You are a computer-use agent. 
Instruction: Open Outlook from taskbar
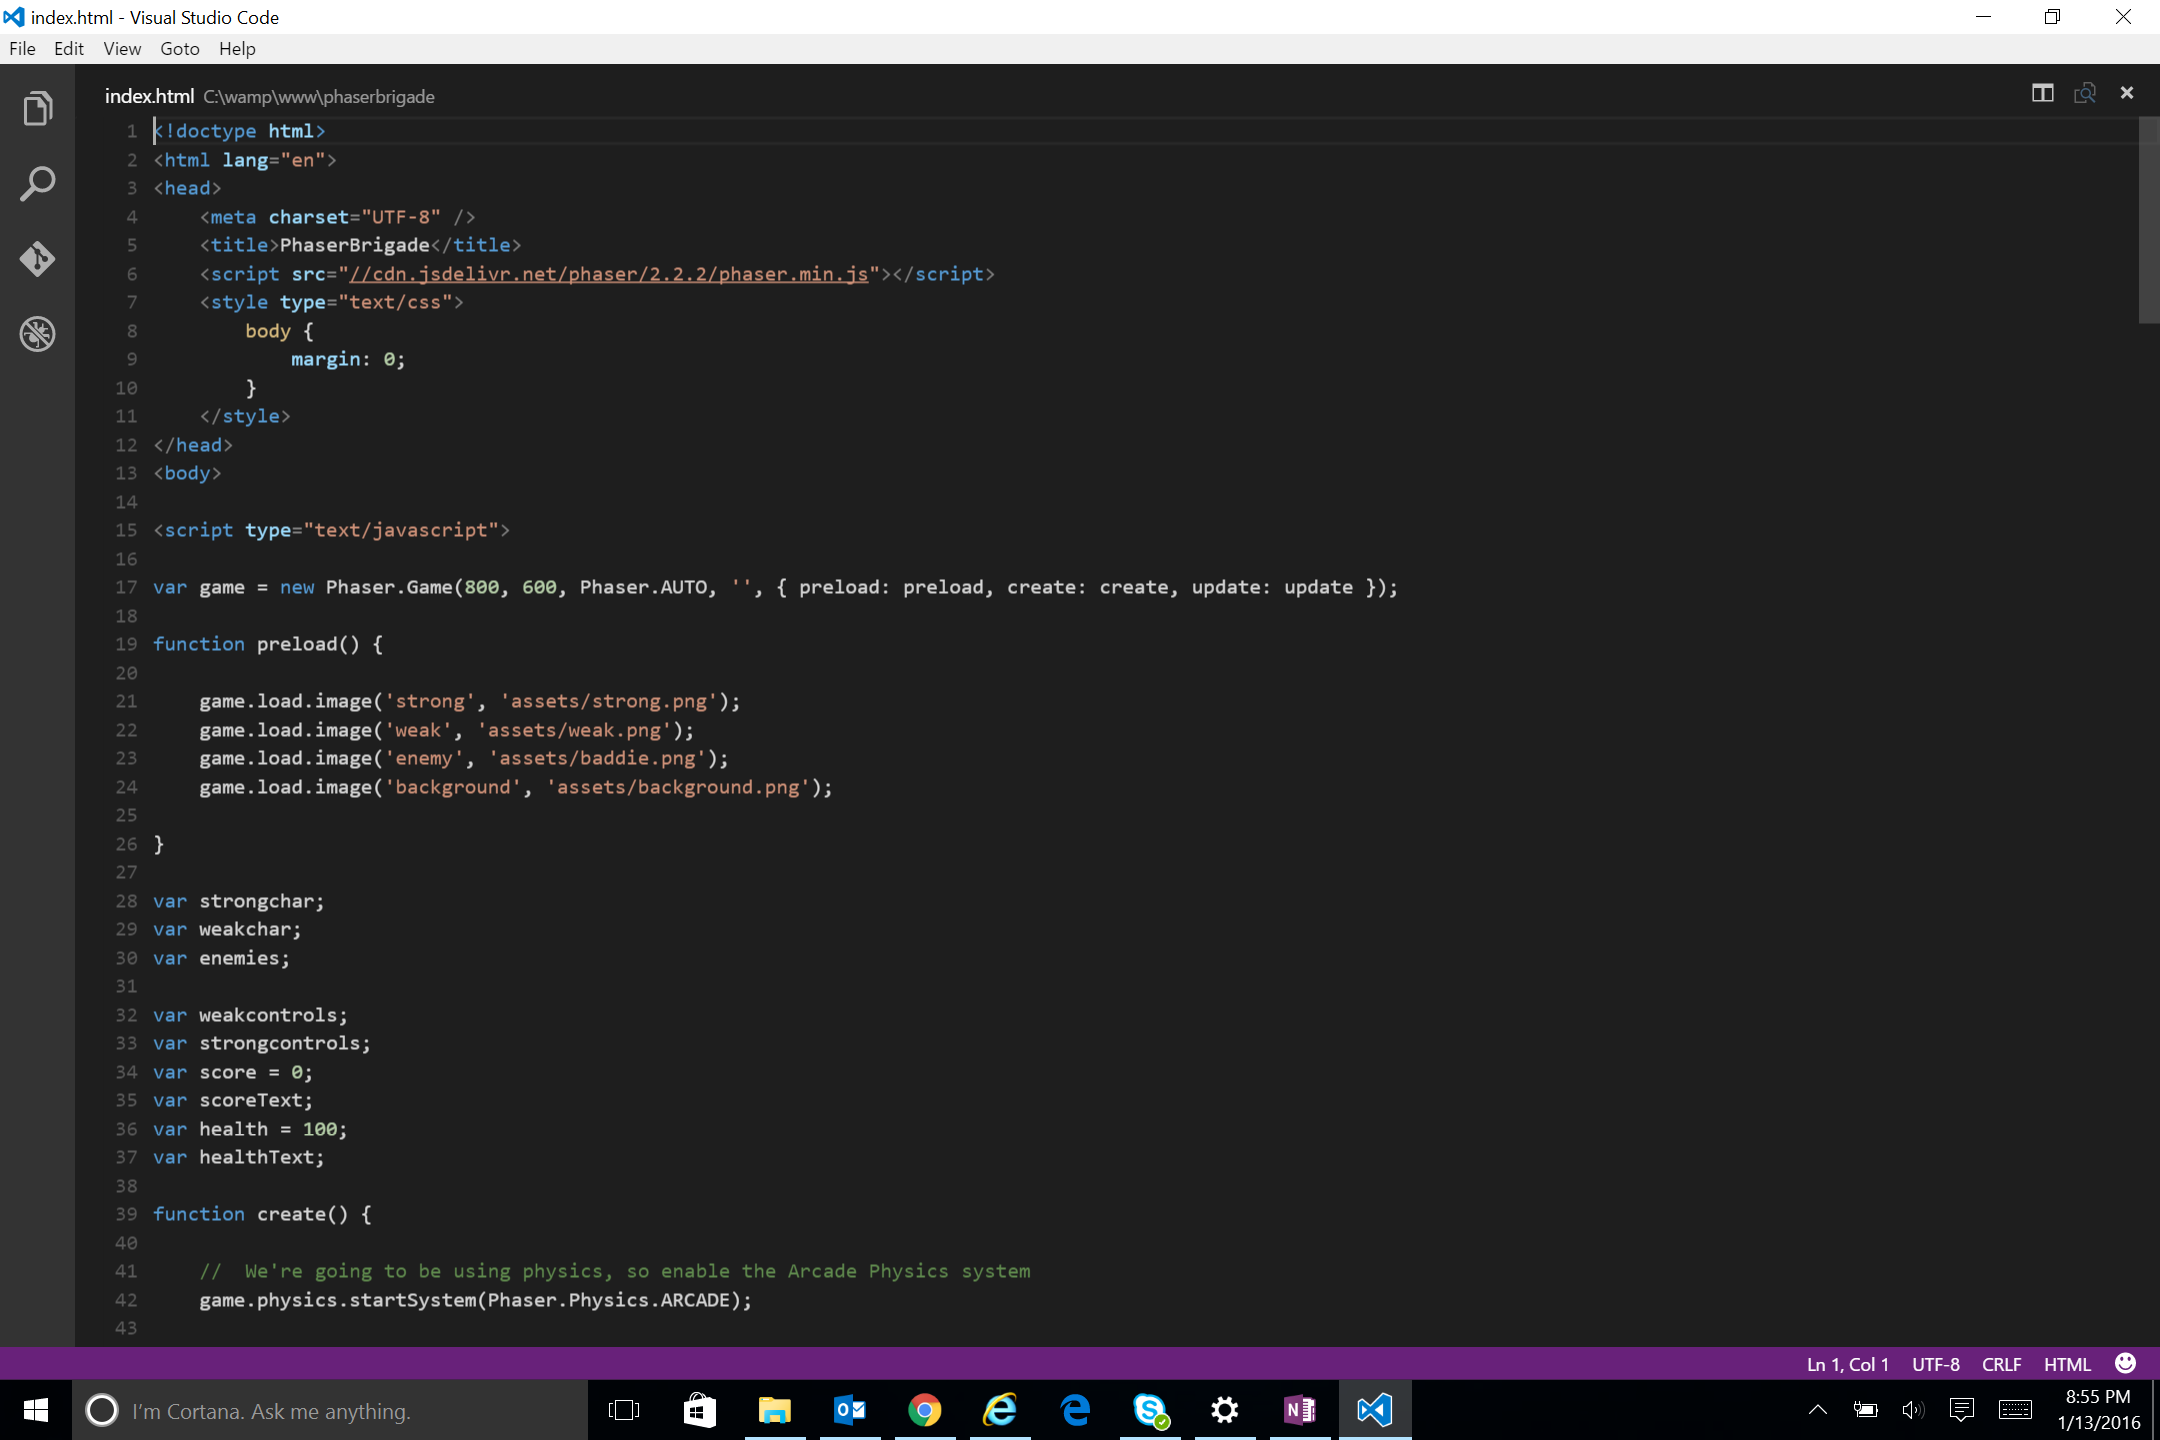click(x=850, y=1411)
